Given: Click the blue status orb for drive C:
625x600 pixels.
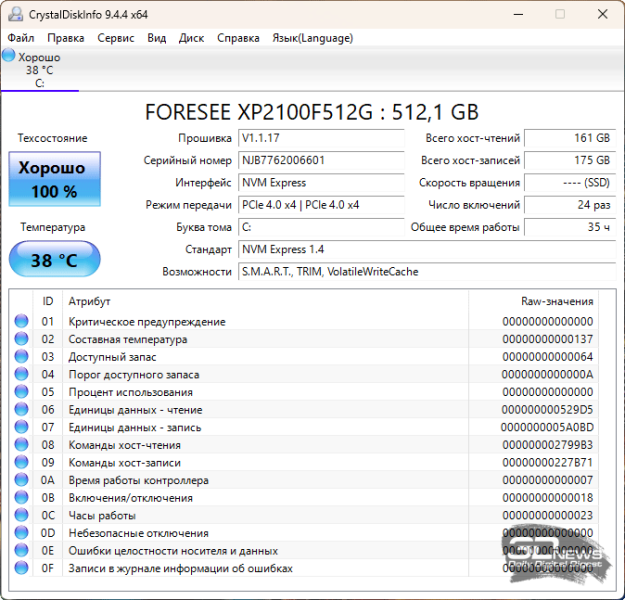Looking at the screenshot, I should (x=9, y=56).
